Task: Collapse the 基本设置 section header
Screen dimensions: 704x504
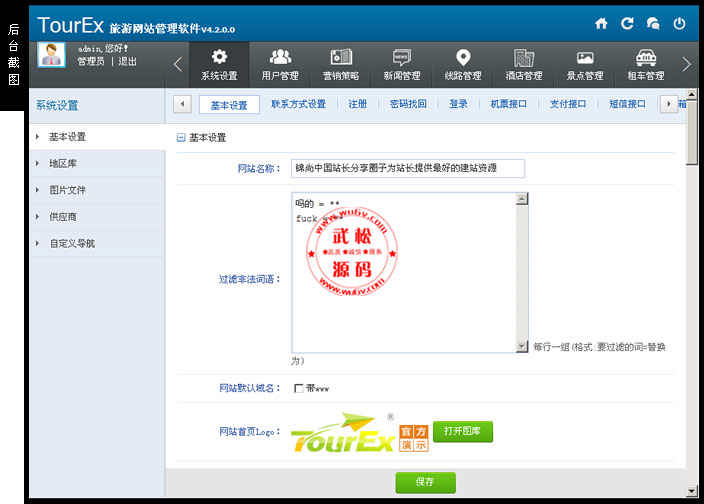Action: tap(181, 137)
